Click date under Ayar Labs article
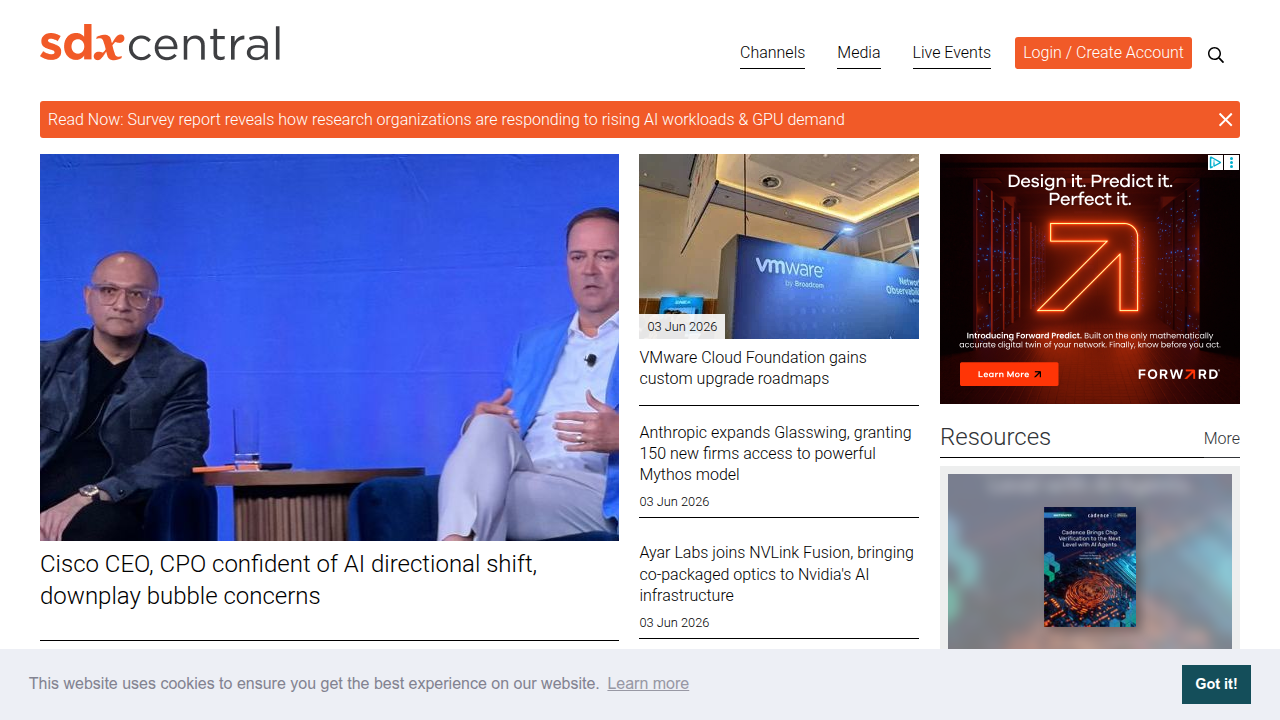 (x=675, y=623)
